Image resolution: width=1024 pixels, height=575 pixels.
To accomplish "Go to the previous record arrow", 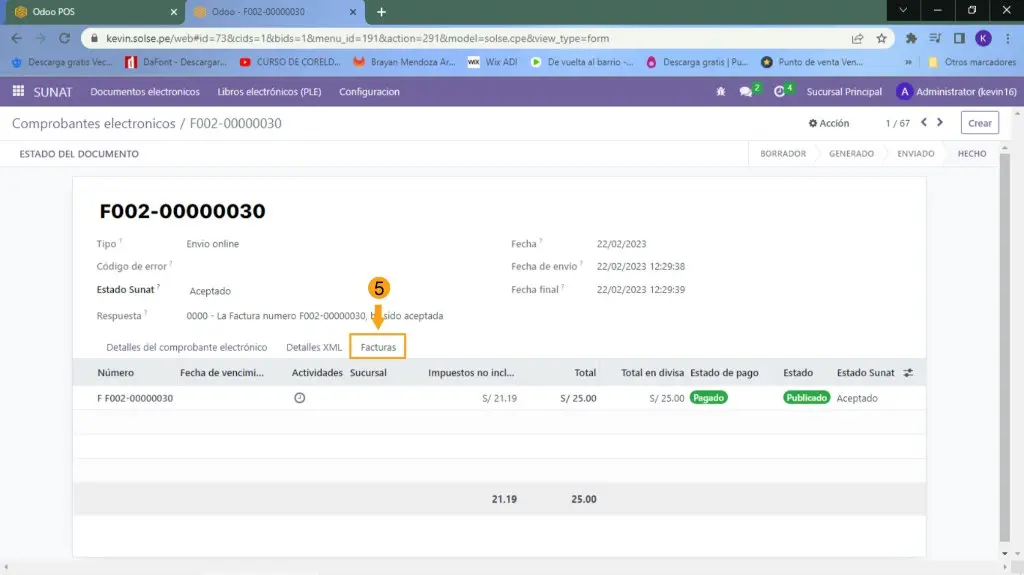I will coord(924,123).
